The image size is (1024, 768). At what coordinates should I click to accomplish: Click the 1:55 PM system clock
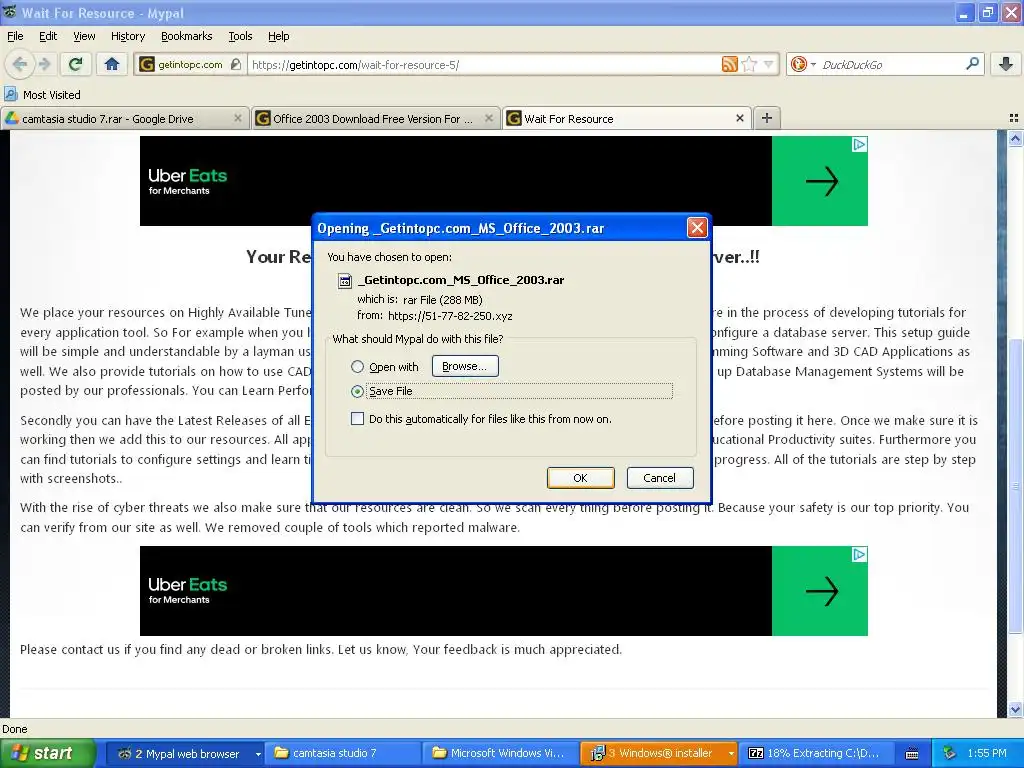pos(987,753)
